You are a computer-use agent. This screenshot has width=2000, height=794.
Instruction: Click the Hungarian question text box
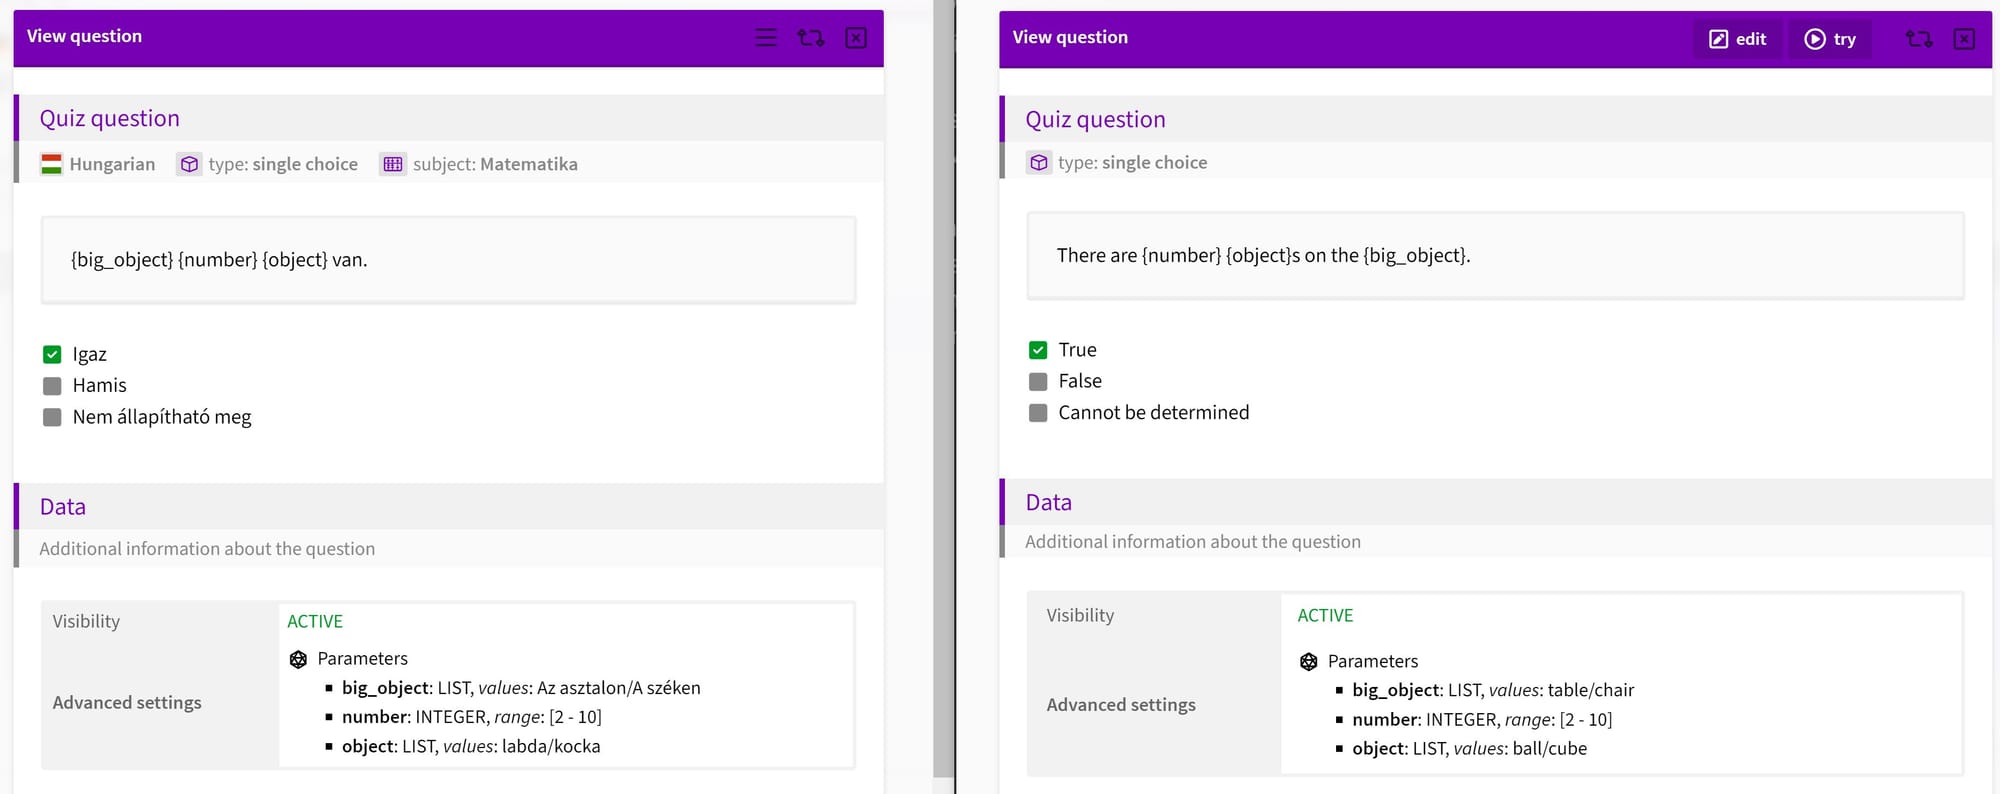point(448,260)
